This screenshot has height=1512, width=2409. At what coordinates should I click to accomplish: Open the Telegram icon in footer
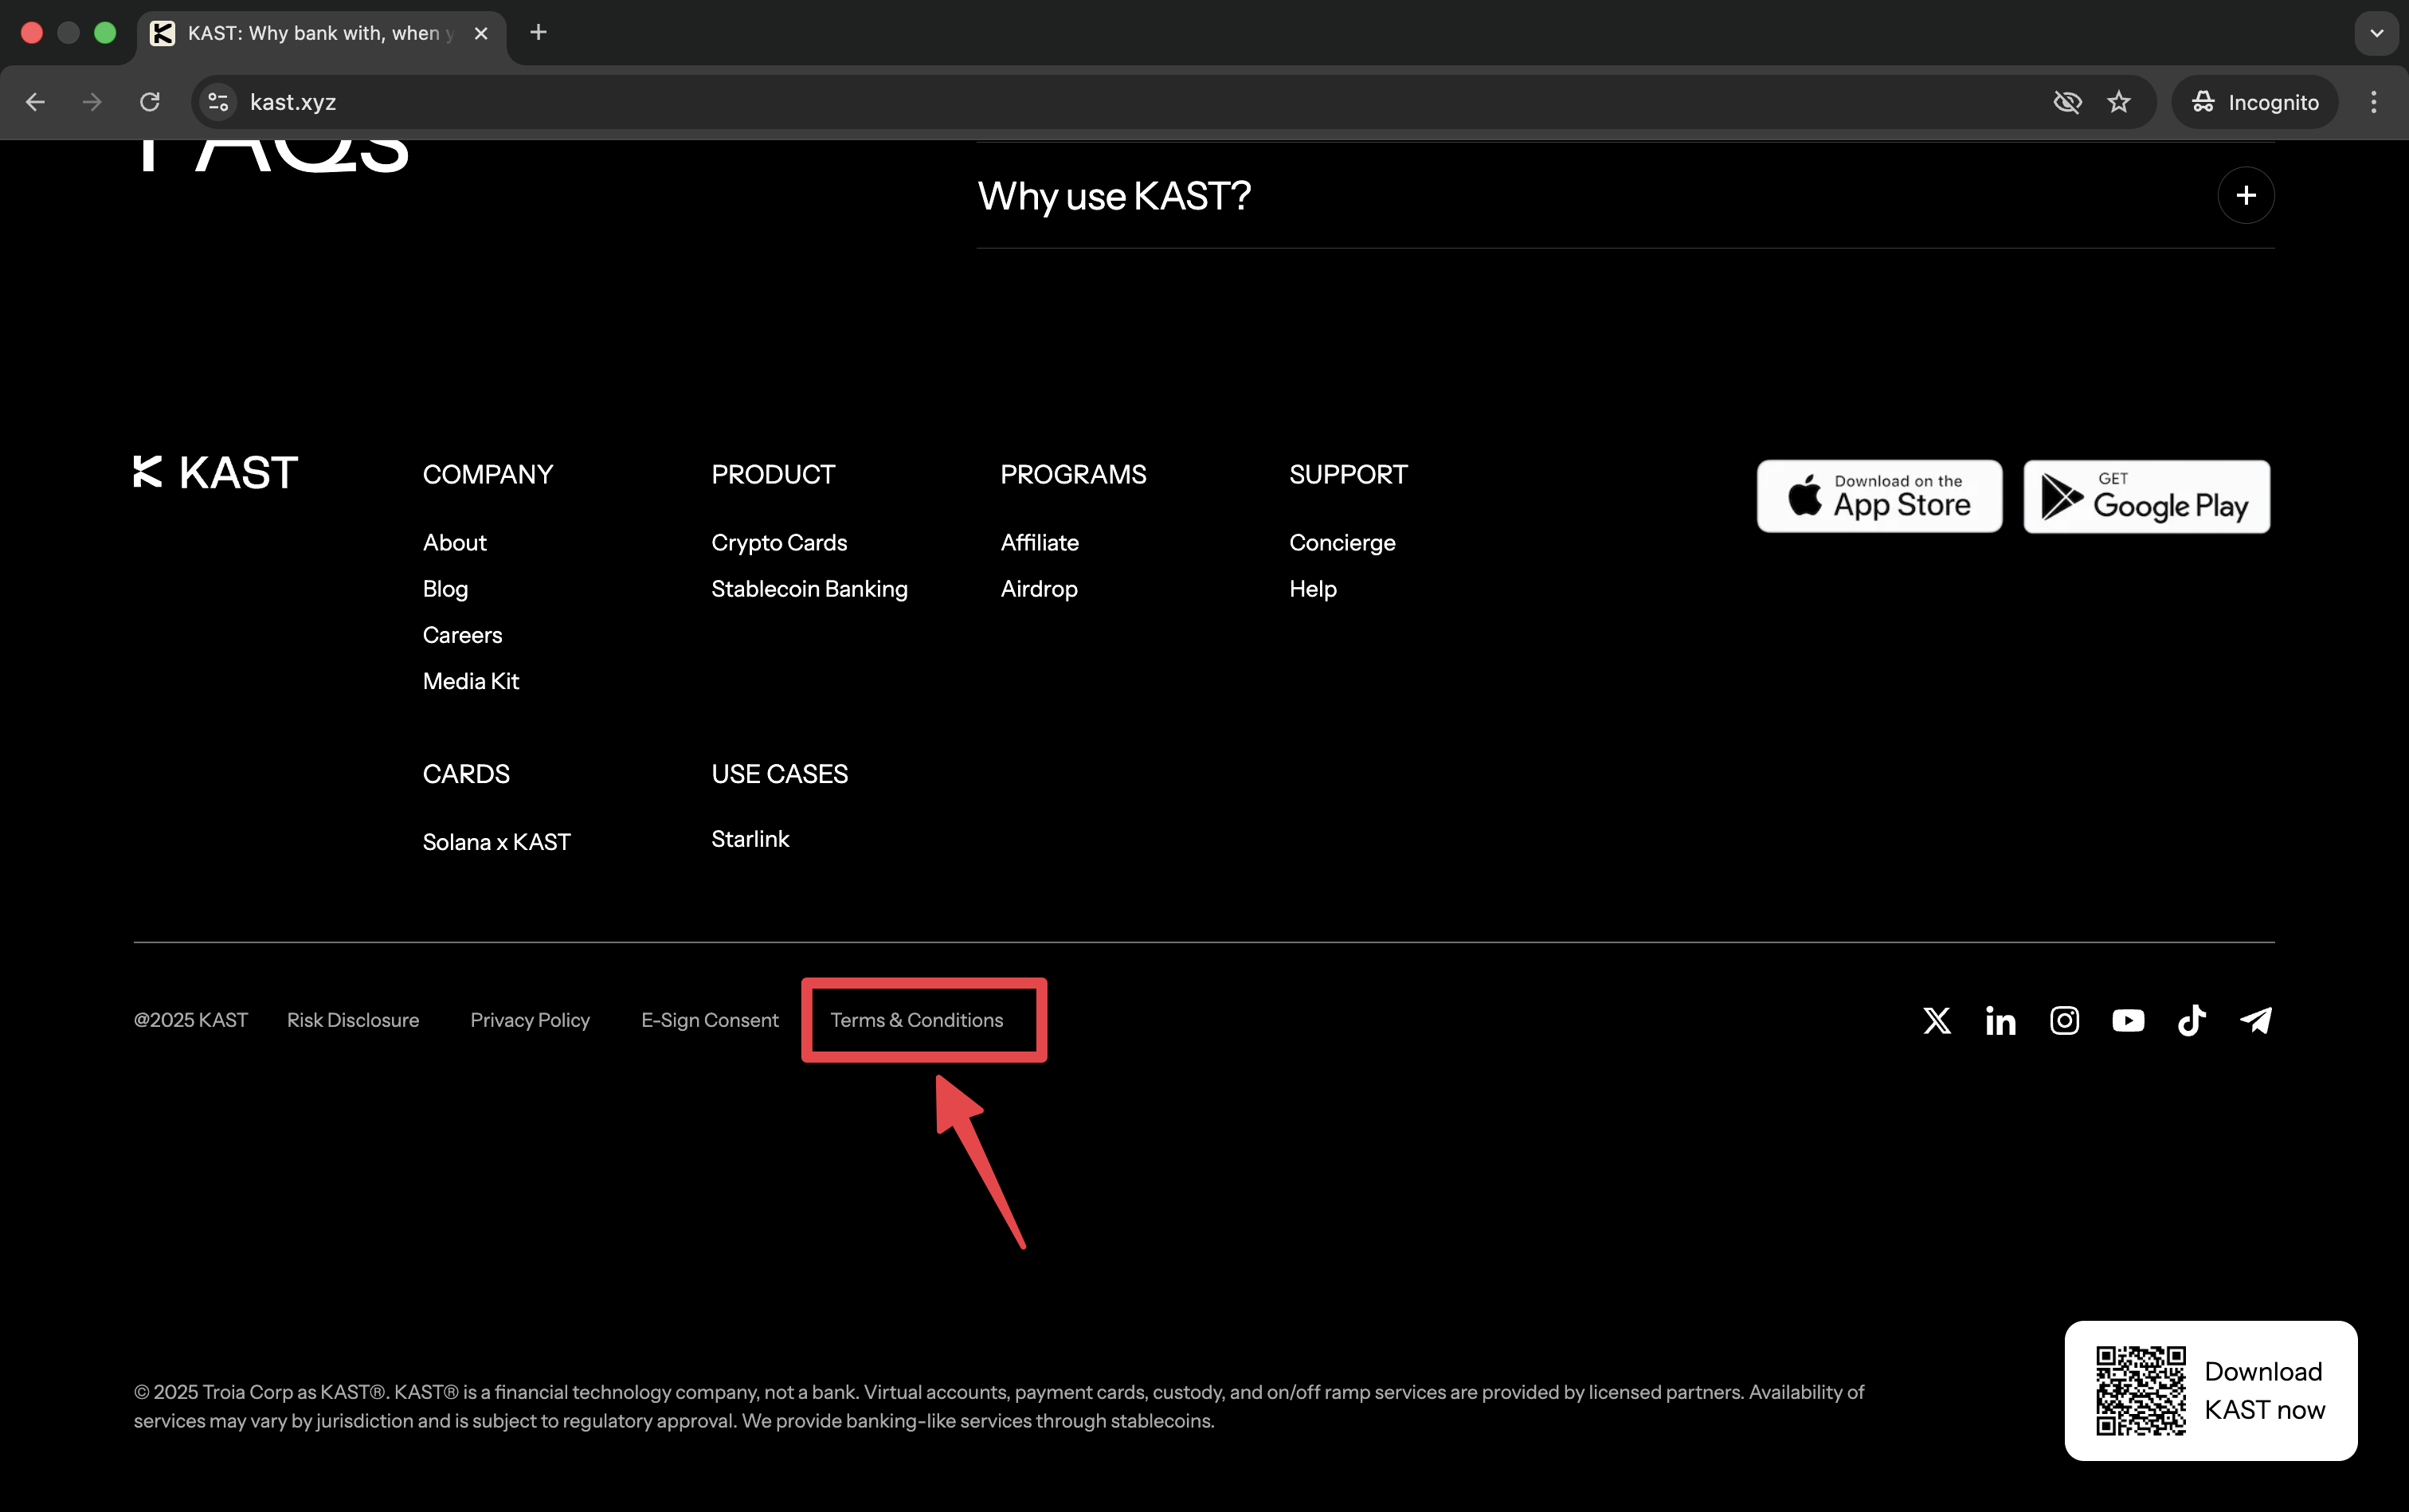pyautogui.click(x=2255, y=1020)
